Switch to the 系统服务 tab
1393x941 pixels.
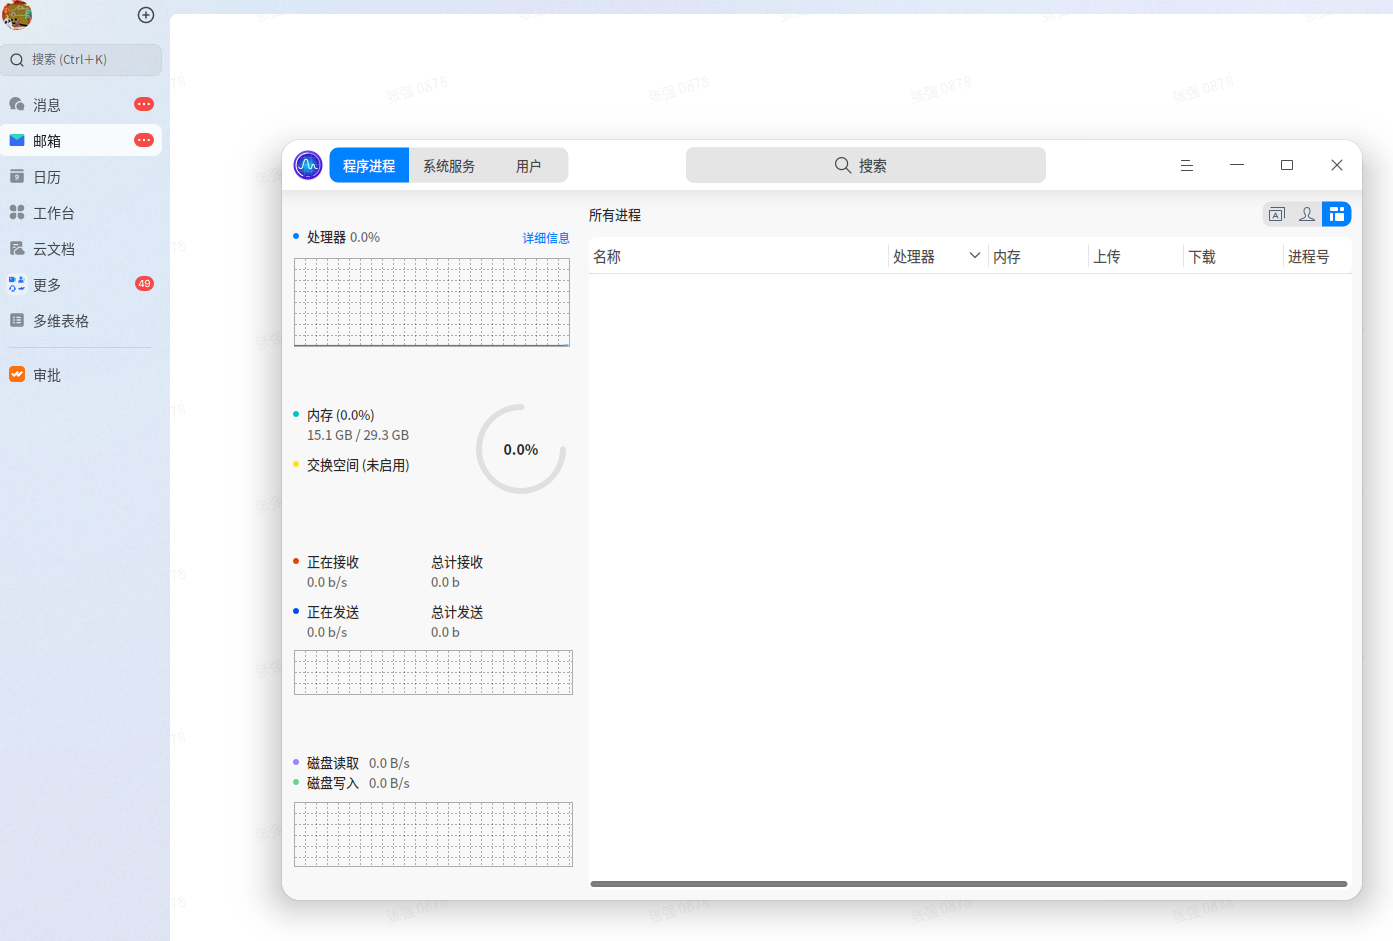point(449,166)
